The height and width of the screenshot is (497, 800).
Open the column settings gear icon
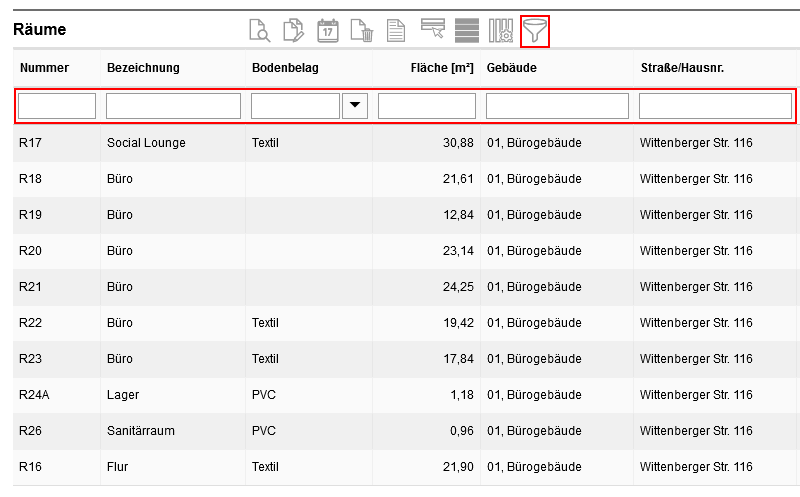501,32
